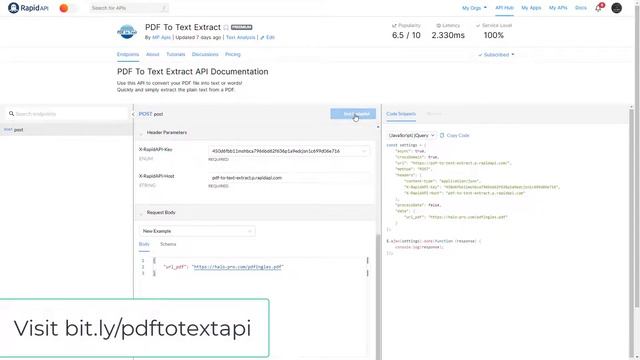Switch to the About tab

tap(152, 54)
